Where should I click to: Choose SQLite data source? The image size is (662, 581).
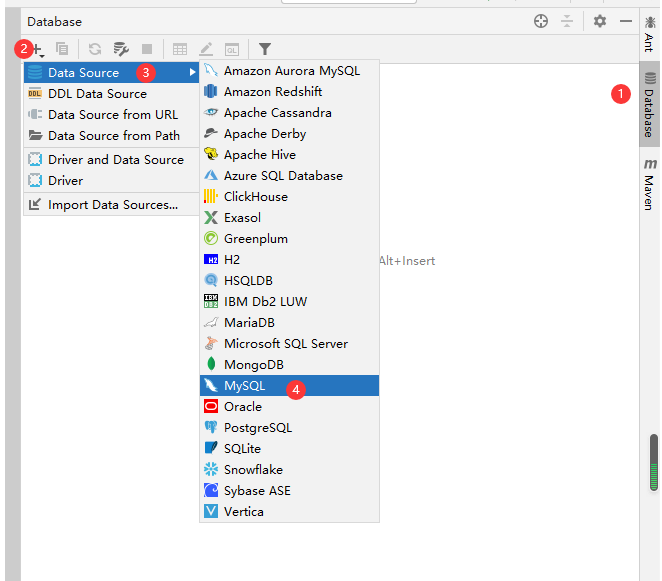coord(289,449)
